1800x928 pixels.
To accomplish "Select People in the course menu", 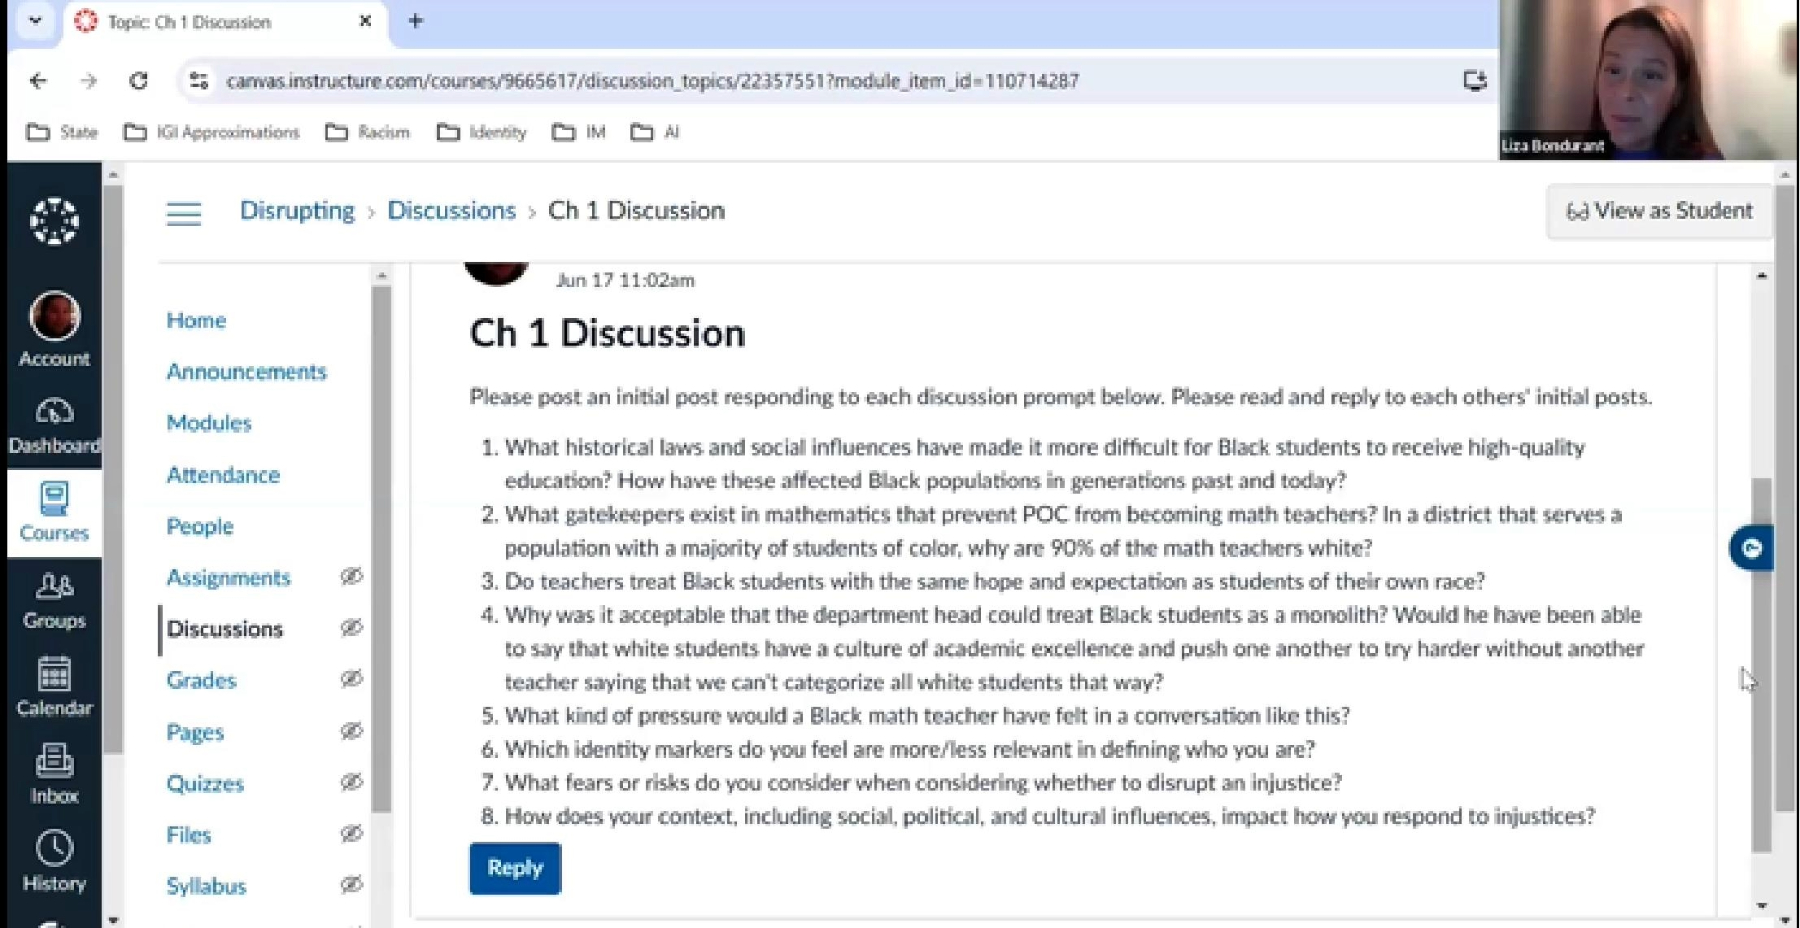I will [x=200, y=526].
